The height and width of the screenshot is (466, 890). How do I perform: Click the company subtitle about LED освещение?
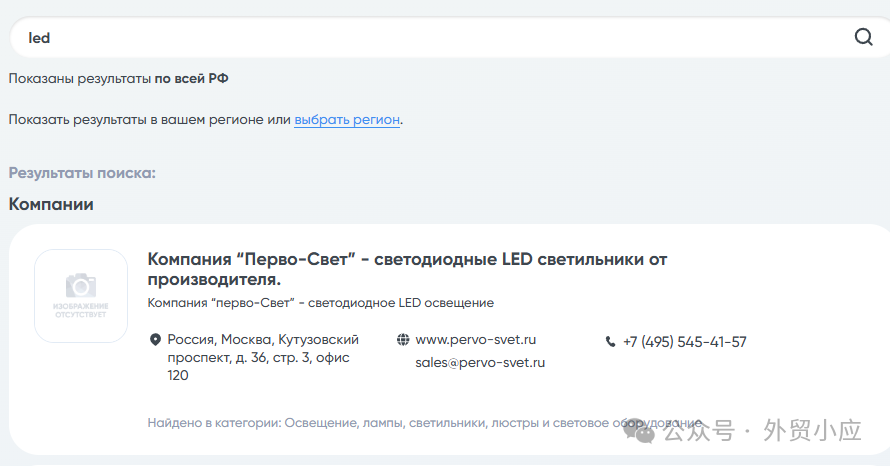point(320,303)
